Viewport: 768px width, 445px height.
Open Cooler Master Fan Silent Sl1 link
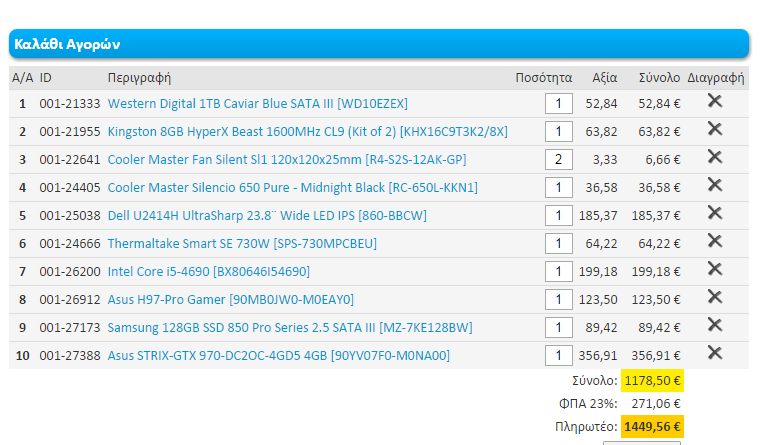tap(287, 160)
